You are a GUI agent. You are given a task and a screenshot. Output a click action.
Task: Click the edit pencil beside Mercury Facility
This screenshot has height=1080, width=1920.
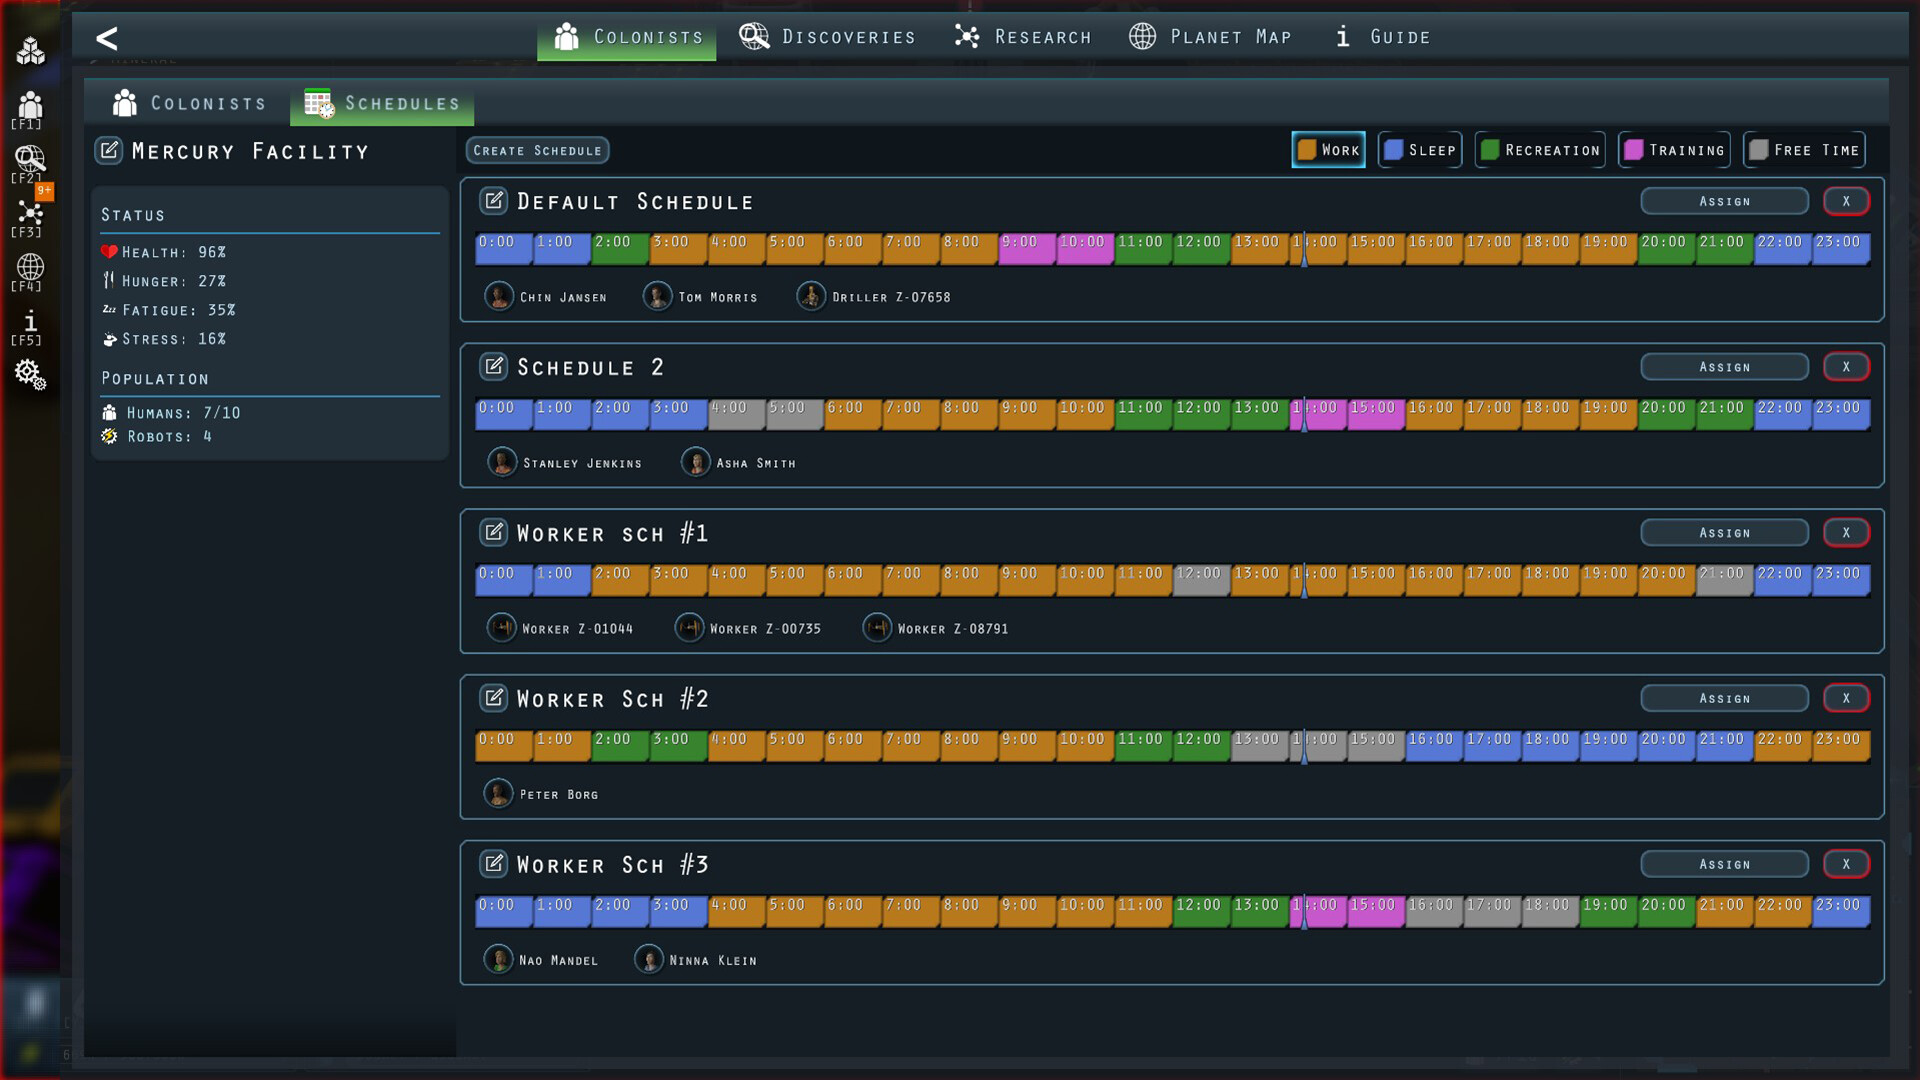(109, 150)
